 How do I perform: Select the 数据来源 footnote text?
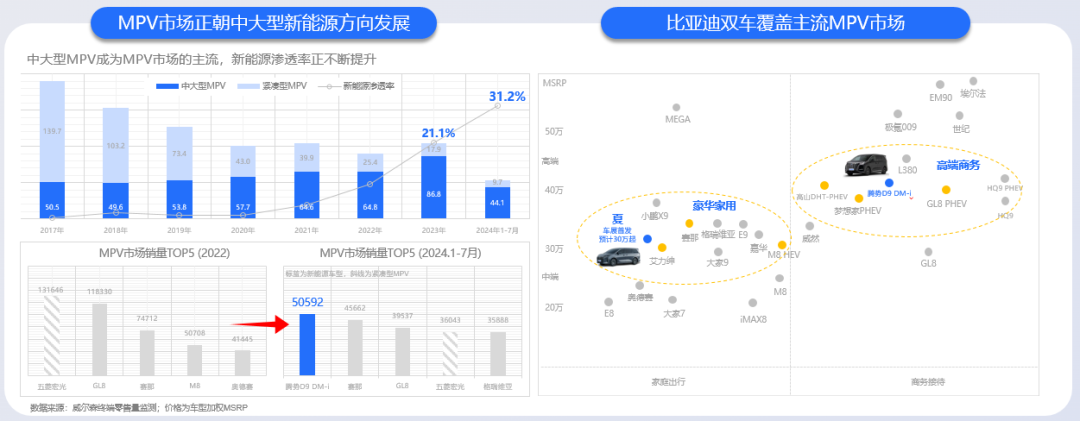tap(139, 408)
